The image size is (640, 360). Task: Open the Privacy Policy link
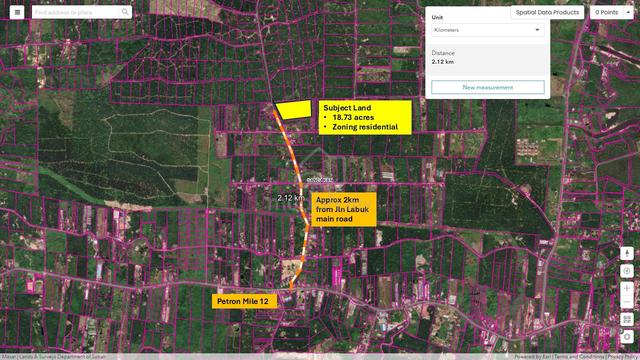click(622, 357)
